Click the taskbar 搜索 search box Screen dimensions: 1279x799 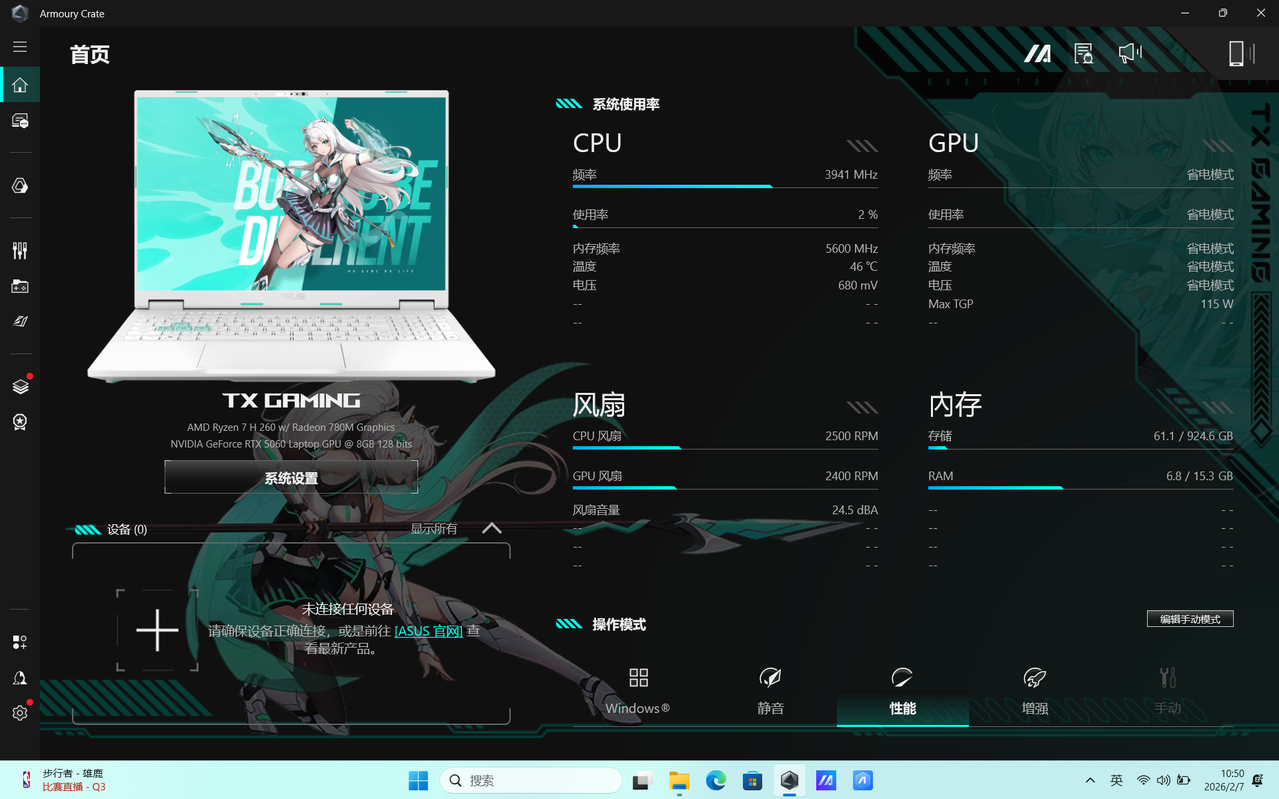point(531,780)
